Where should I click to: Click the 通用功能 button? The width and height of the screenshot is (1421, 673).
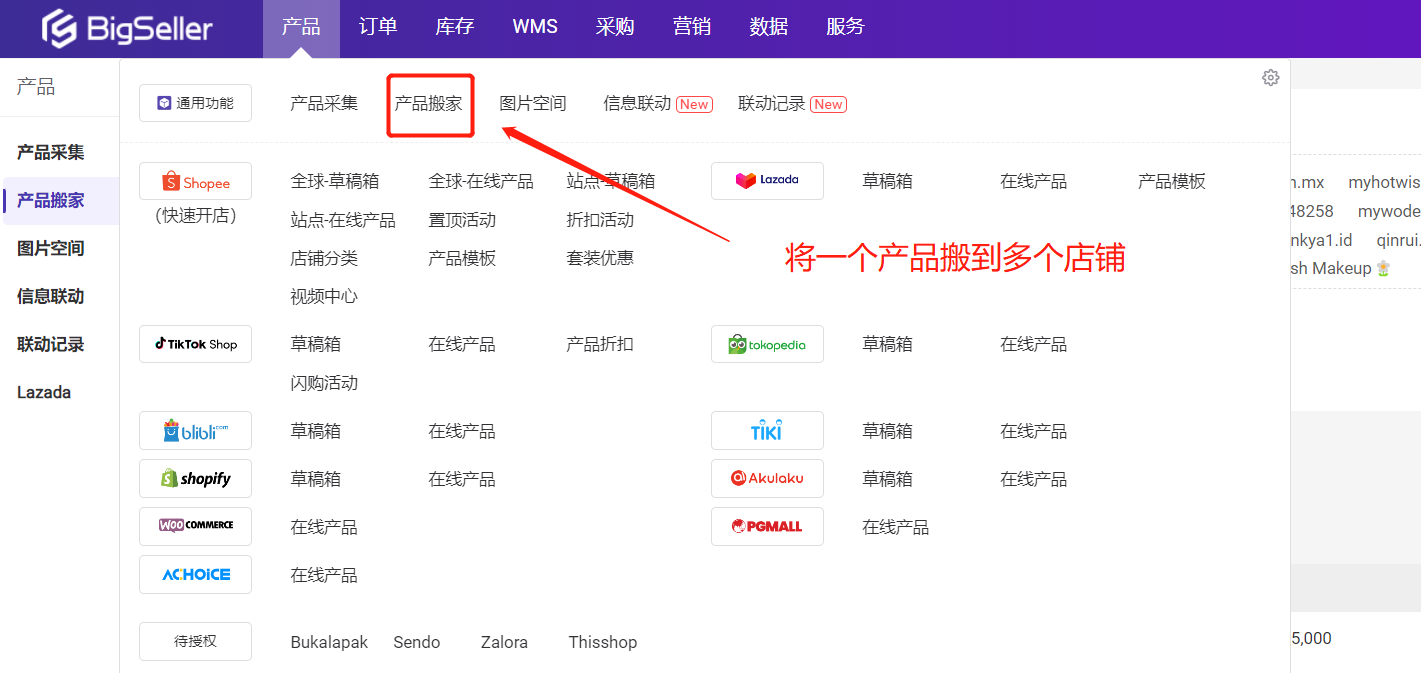195,102
